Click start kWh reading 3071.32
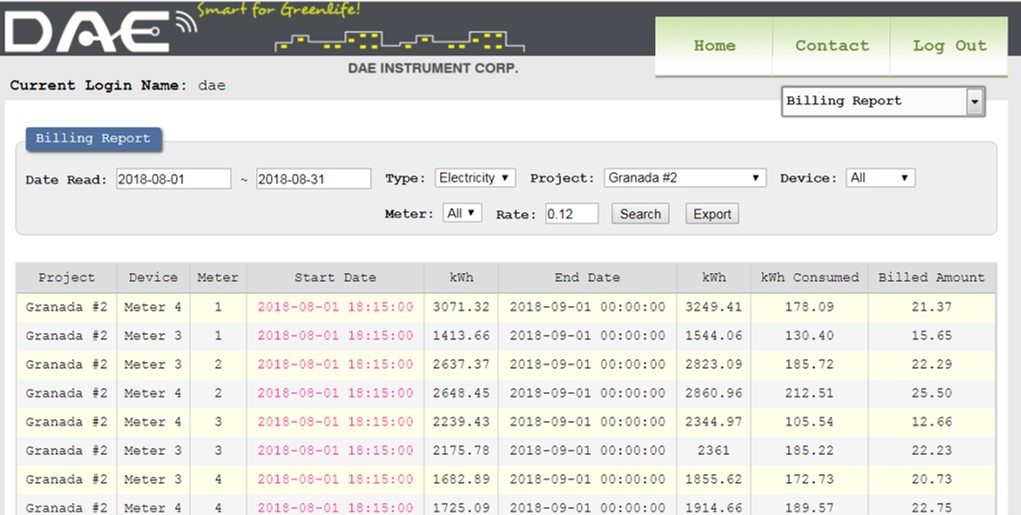1021x515 pixels. (461, 307)
